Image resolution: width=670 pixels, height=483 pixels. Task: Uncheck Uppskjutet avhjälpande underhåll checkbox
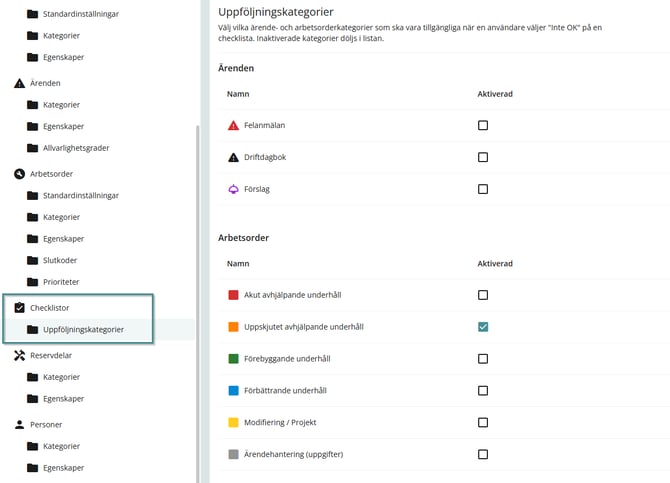tap(483, 327)
